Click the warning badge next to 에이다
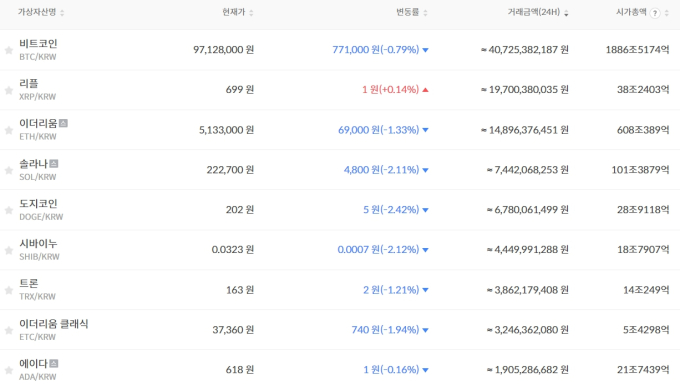 [53, 364]
